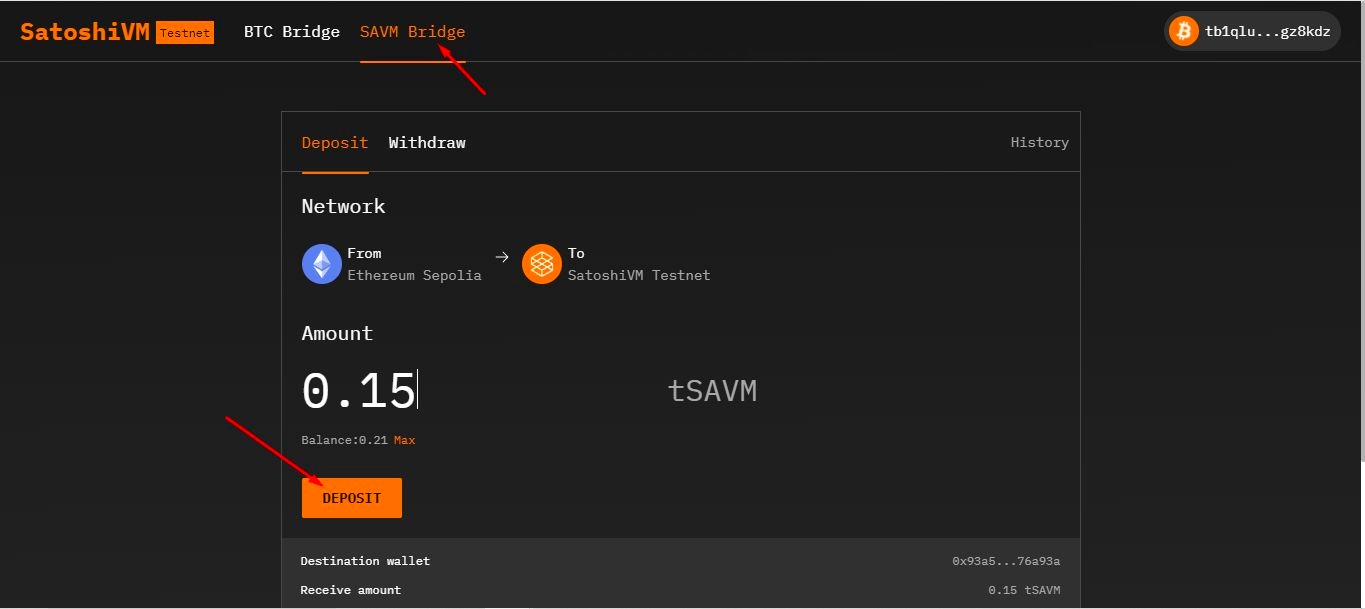Viewport: 1365px width, 609px height.
Task: Open the connected wallet address tb1qlu...gz8kdz
Action: [1267, 32]
